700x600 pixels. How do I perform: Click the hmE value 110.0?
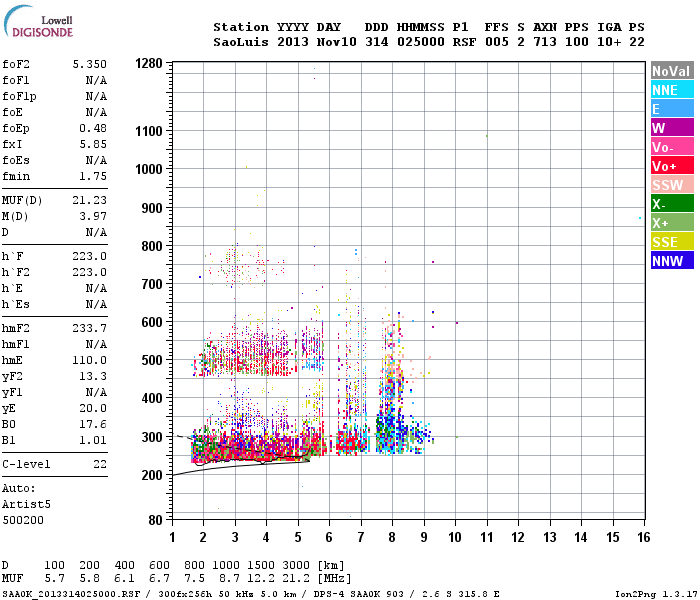(x=90, y=360)
